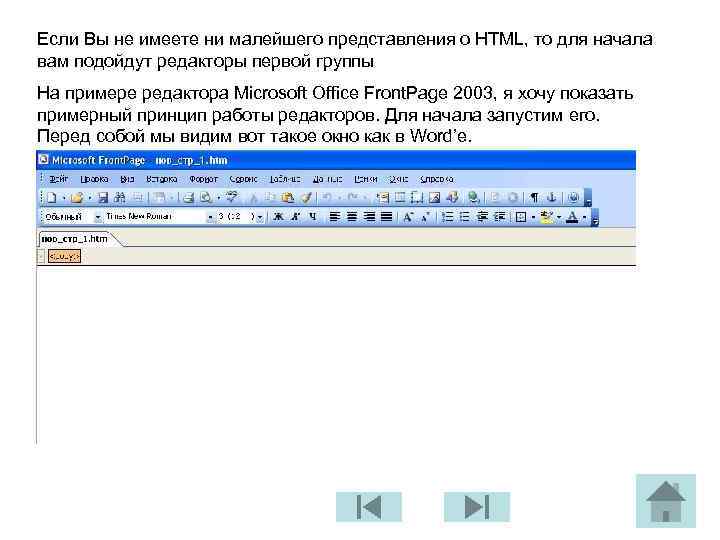The width and height of the screenshot is (720, 540).
Task: Expand formatting toolbar options at right end
Action: click(595, 217)
